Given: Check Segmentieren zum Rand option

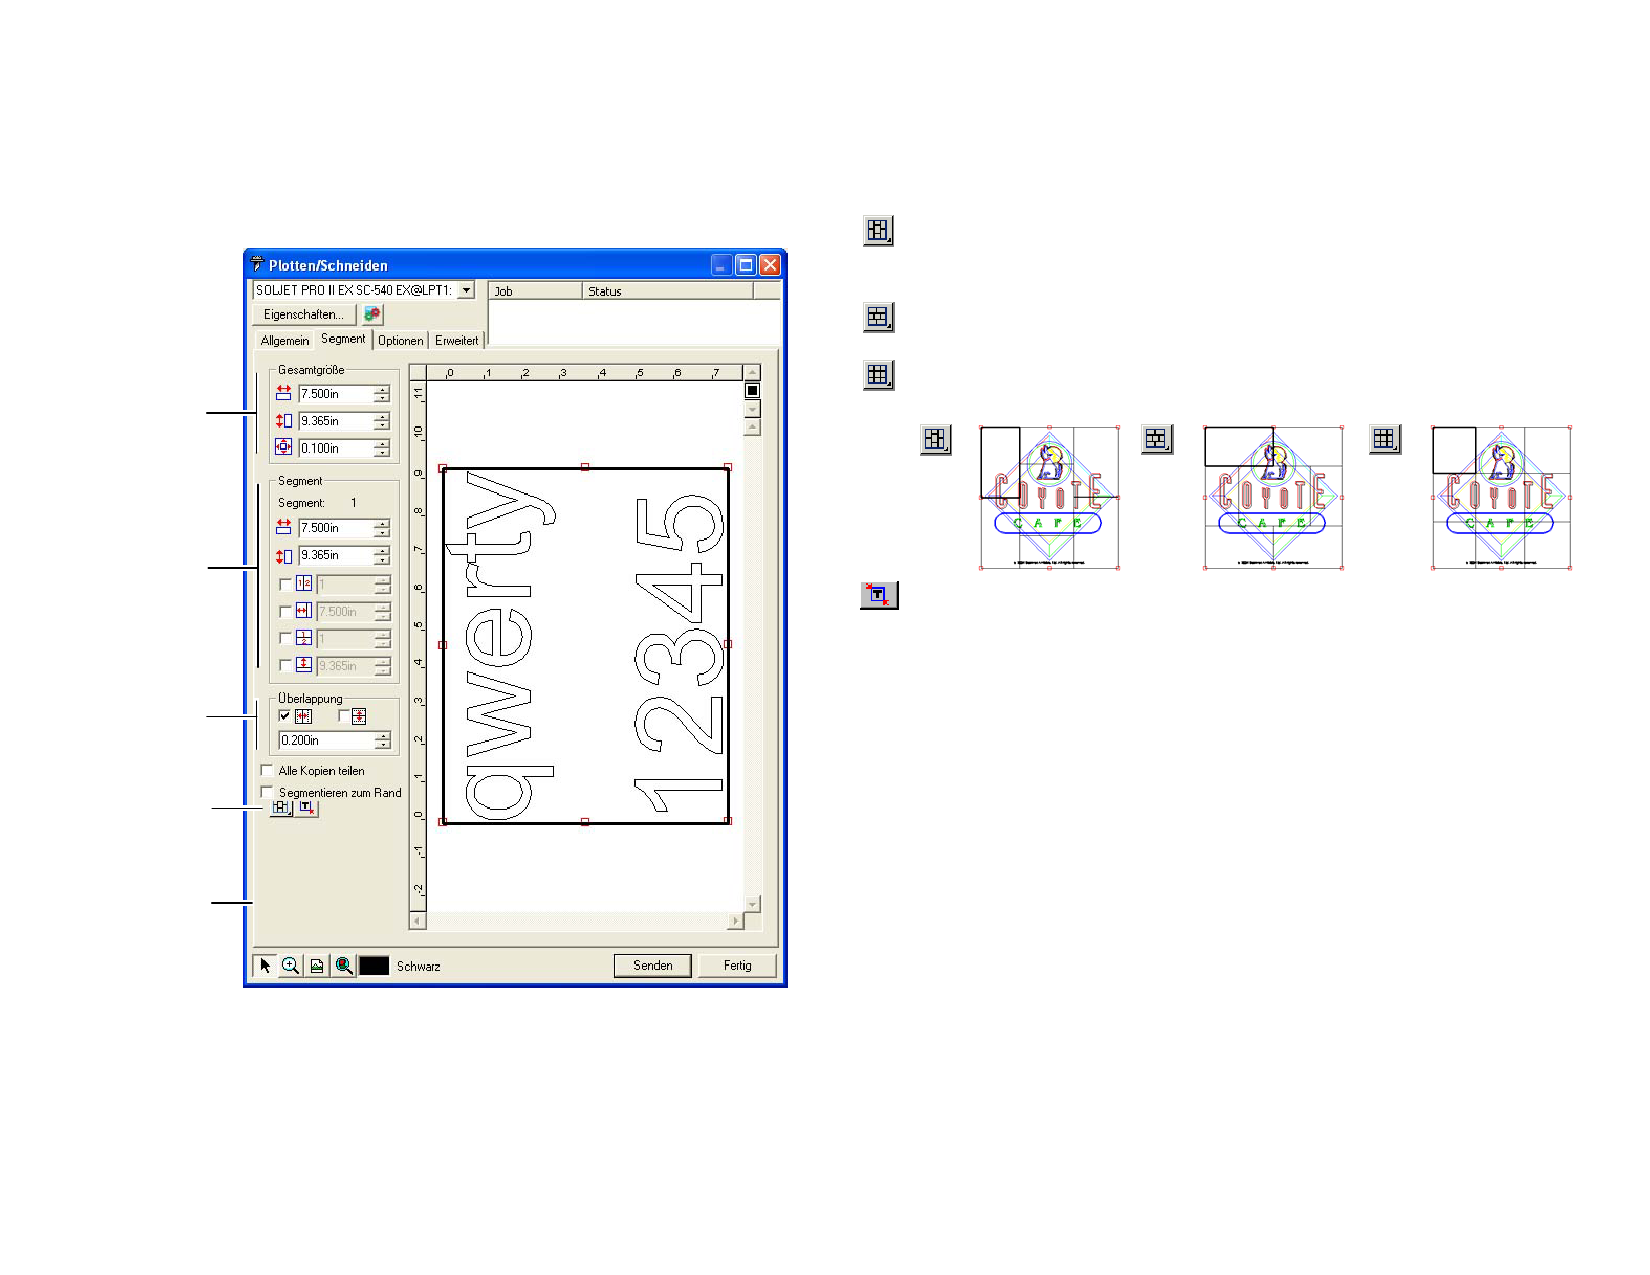Looking at the screenshot, I should point(267,792).
